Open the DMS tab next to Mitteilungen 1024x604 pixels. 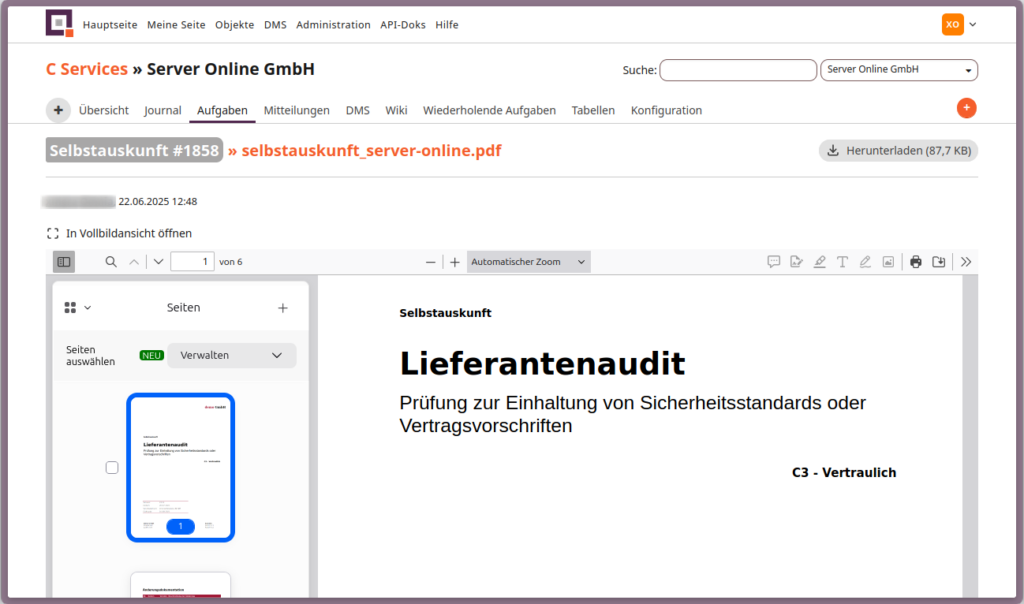pos(357,110)
